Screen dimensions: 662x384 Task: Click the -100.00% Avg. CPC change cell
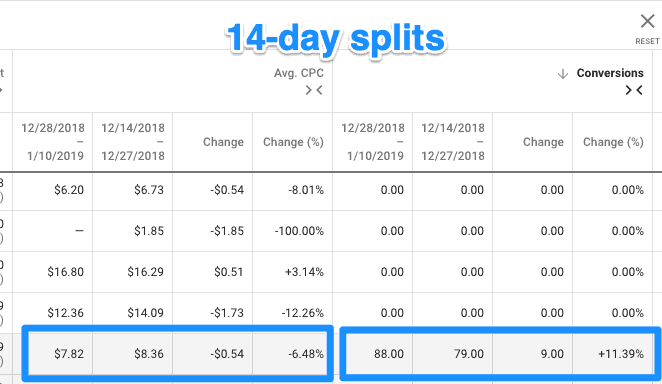(x=299, y=231)
